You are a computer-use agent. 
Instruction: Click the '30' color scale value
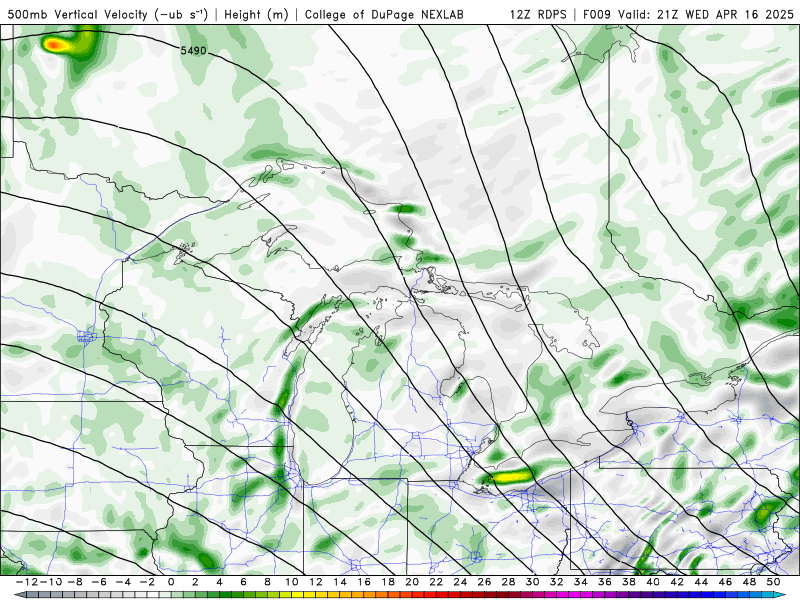pyautogui.click(x=532, y=582)
